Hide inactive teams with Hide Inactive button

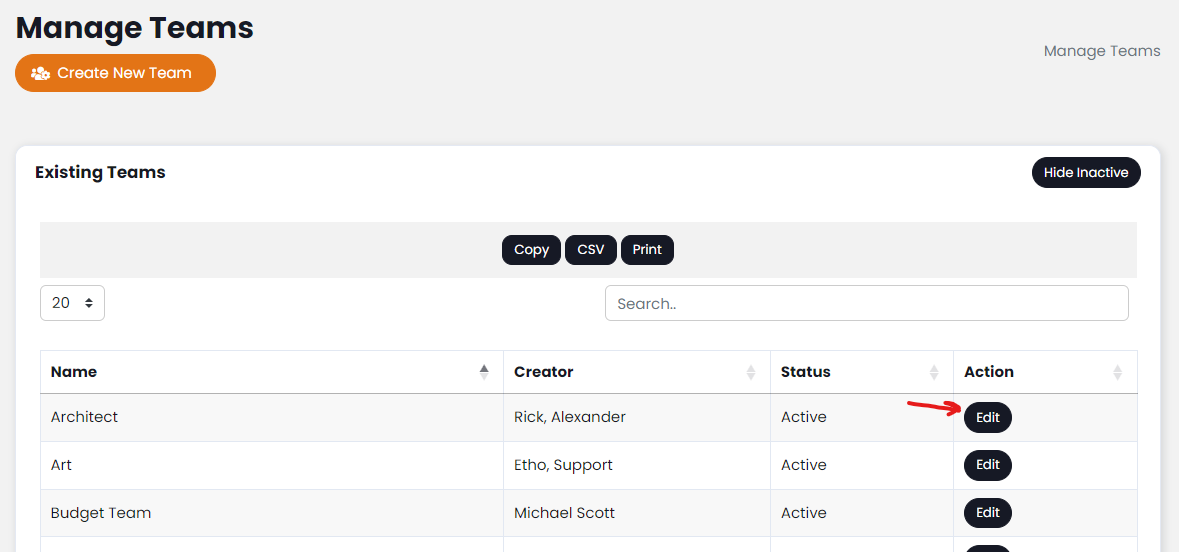click(x=1086, y=172)
